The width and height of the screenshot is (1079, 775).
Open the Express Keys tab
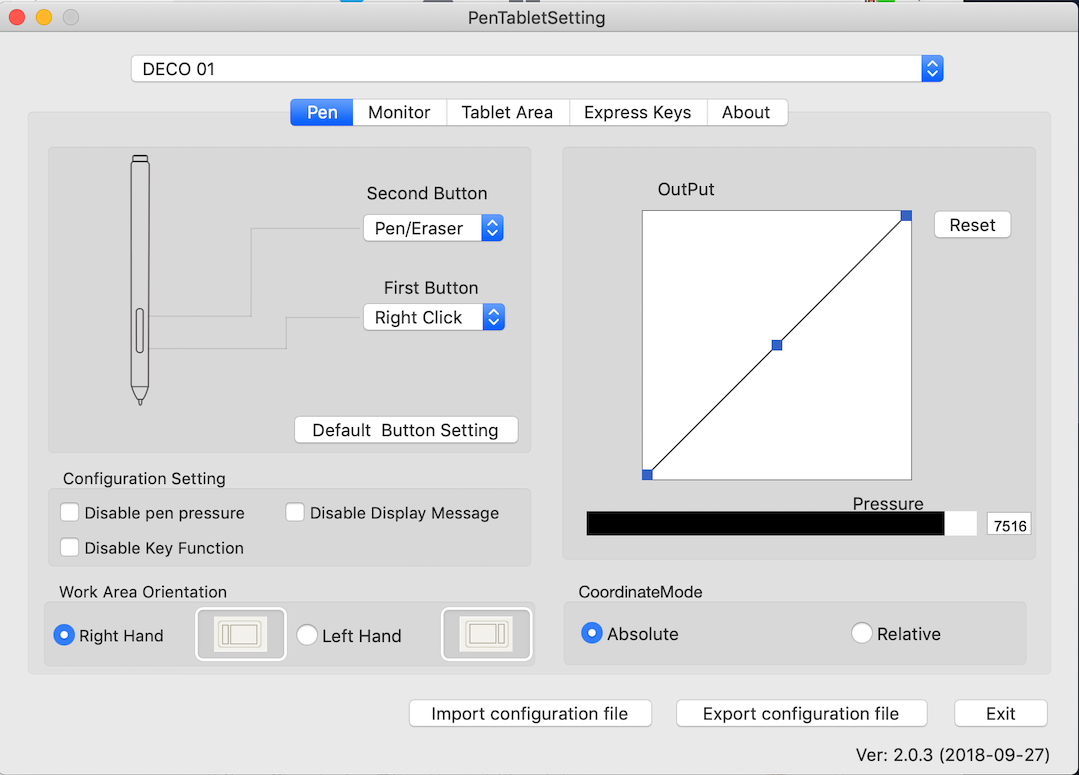pyautogui.click(x=637, y=112)
